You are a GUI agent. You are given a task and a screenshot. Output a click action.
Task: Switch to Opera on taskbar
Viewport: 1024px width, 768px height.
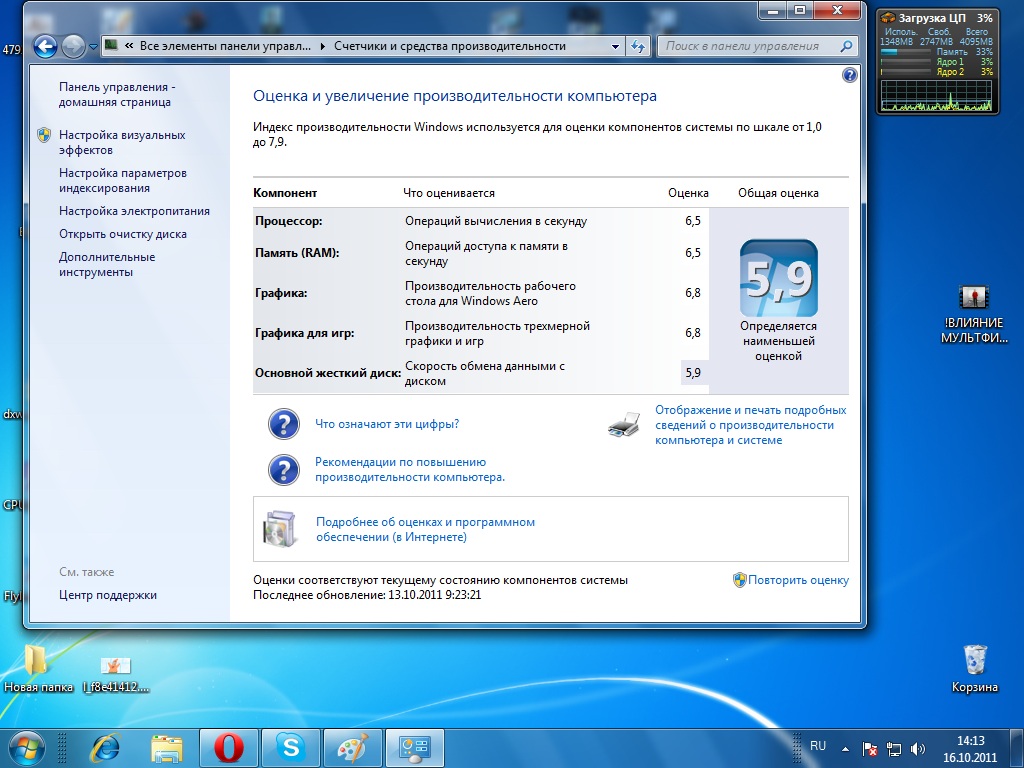pos(229,748)
